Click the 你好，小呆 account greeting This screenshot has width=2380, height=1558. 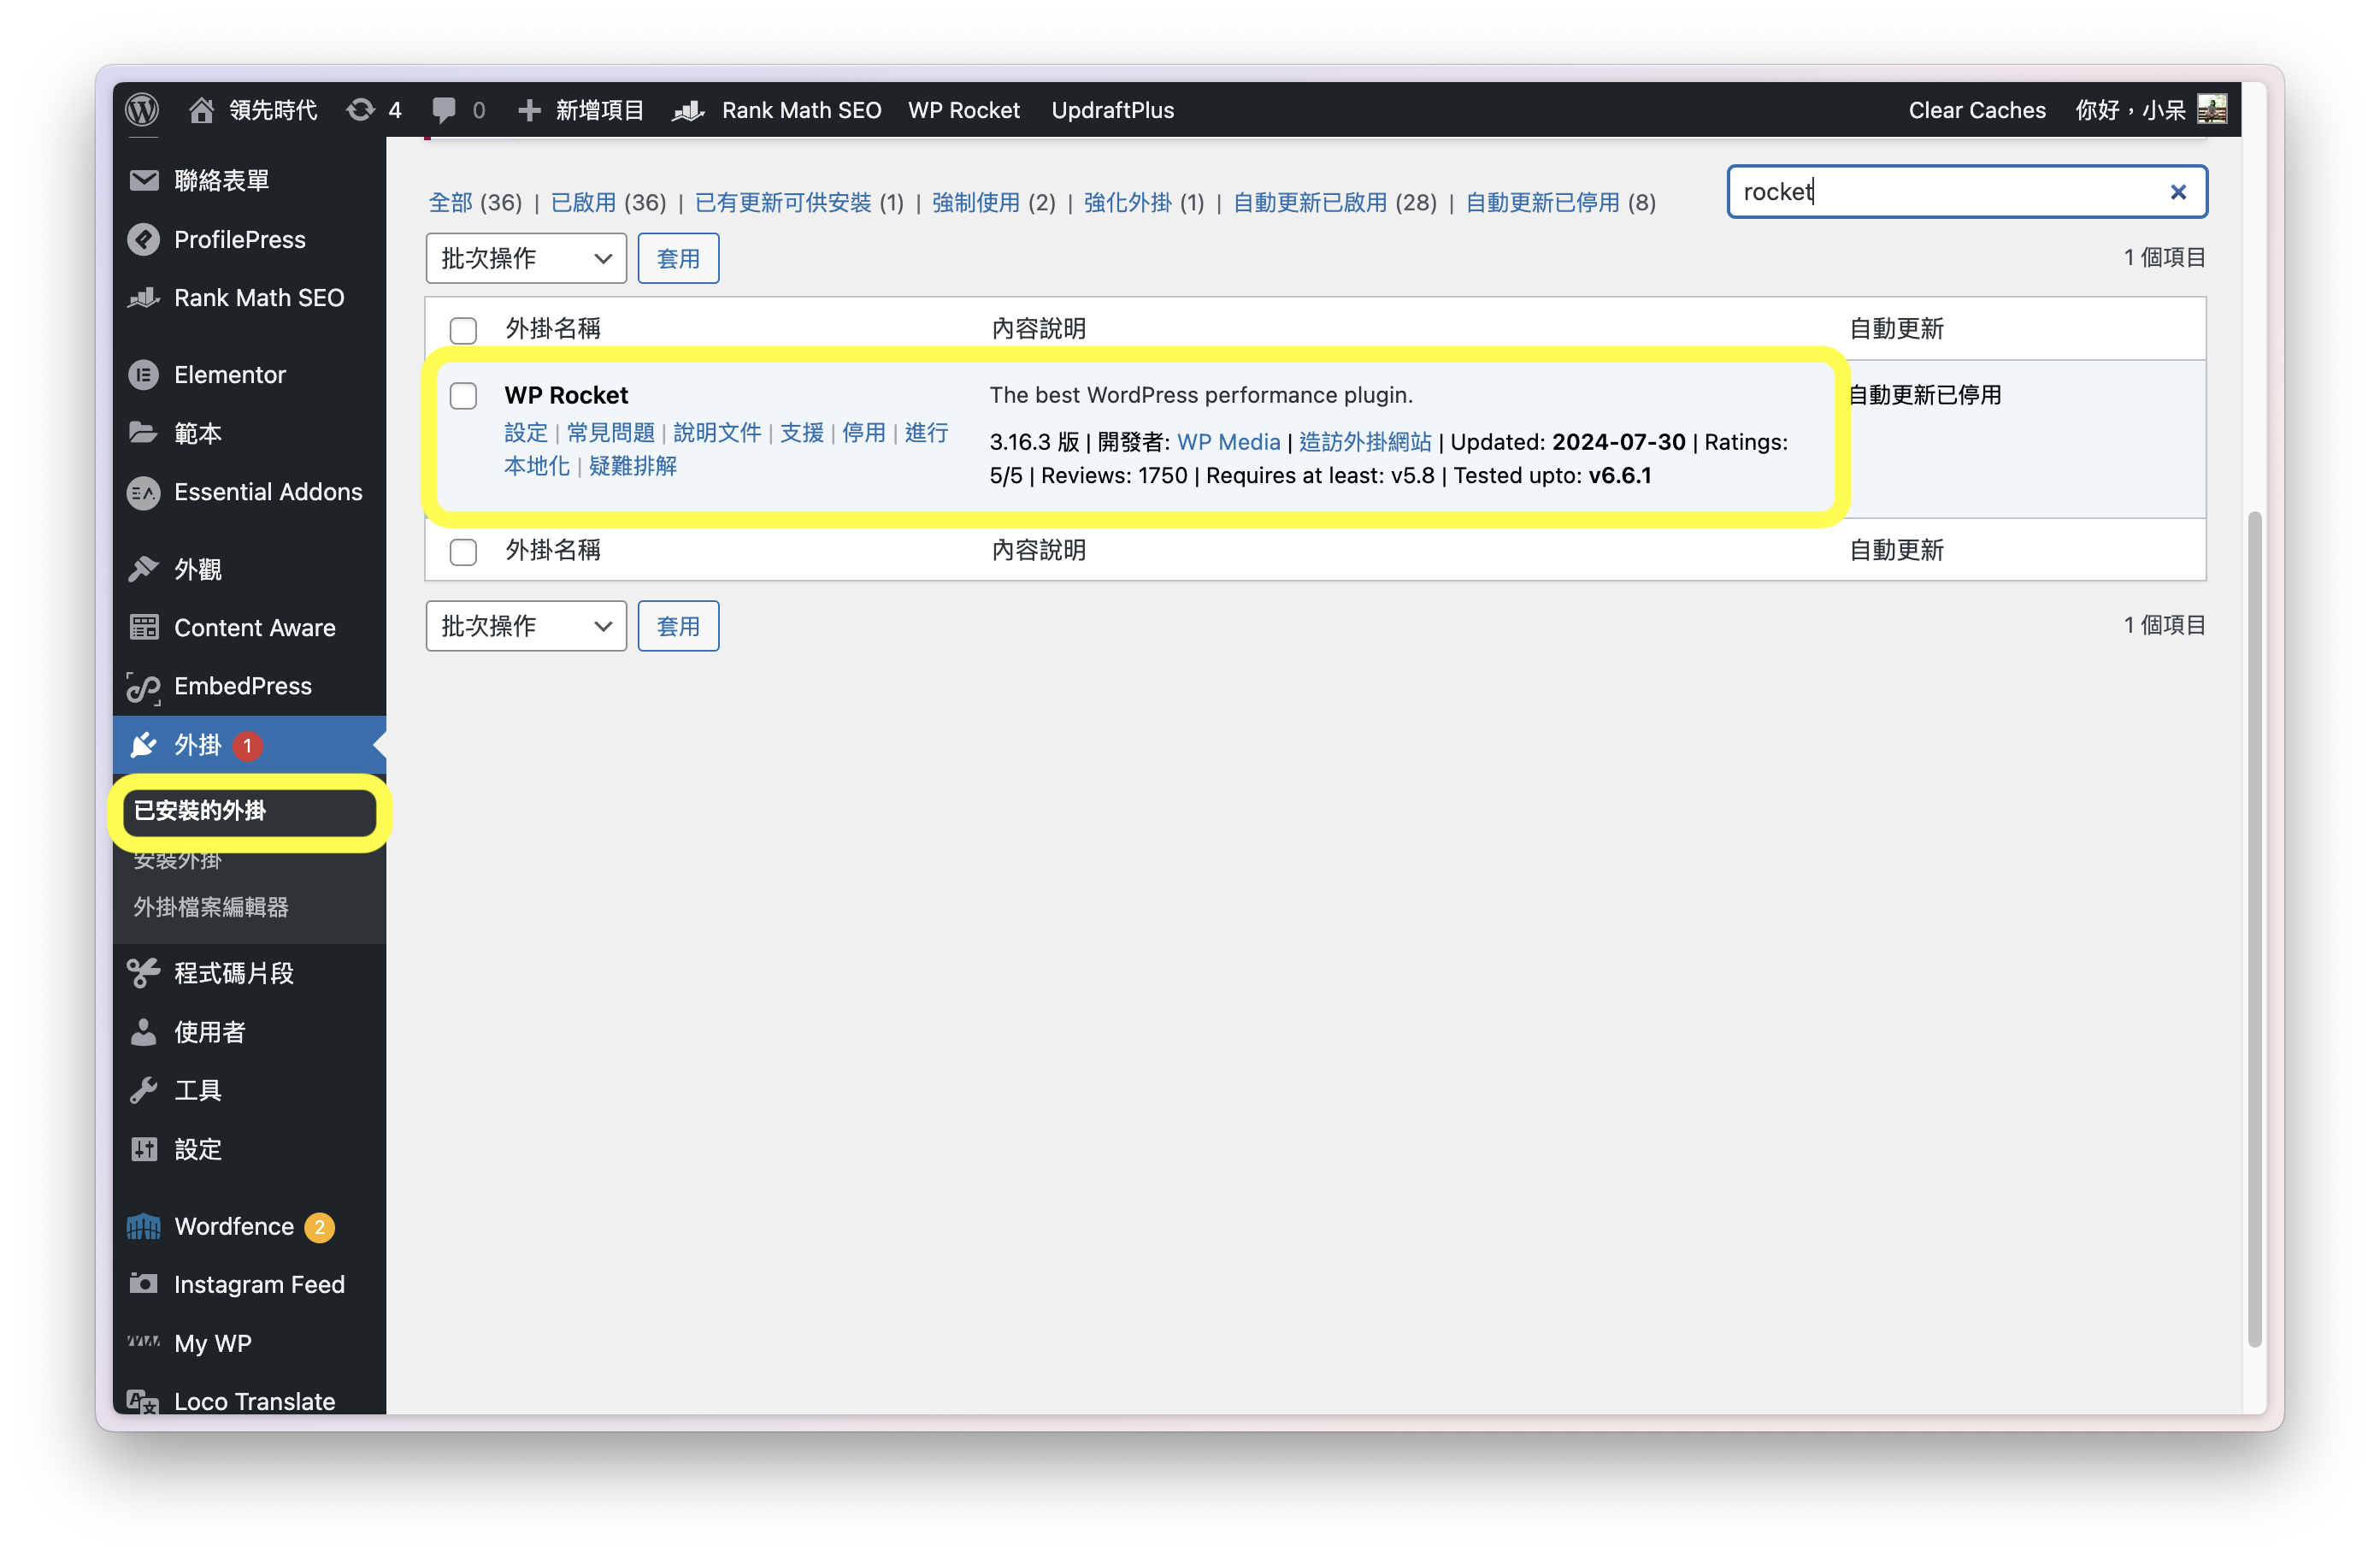point(2130,110)
